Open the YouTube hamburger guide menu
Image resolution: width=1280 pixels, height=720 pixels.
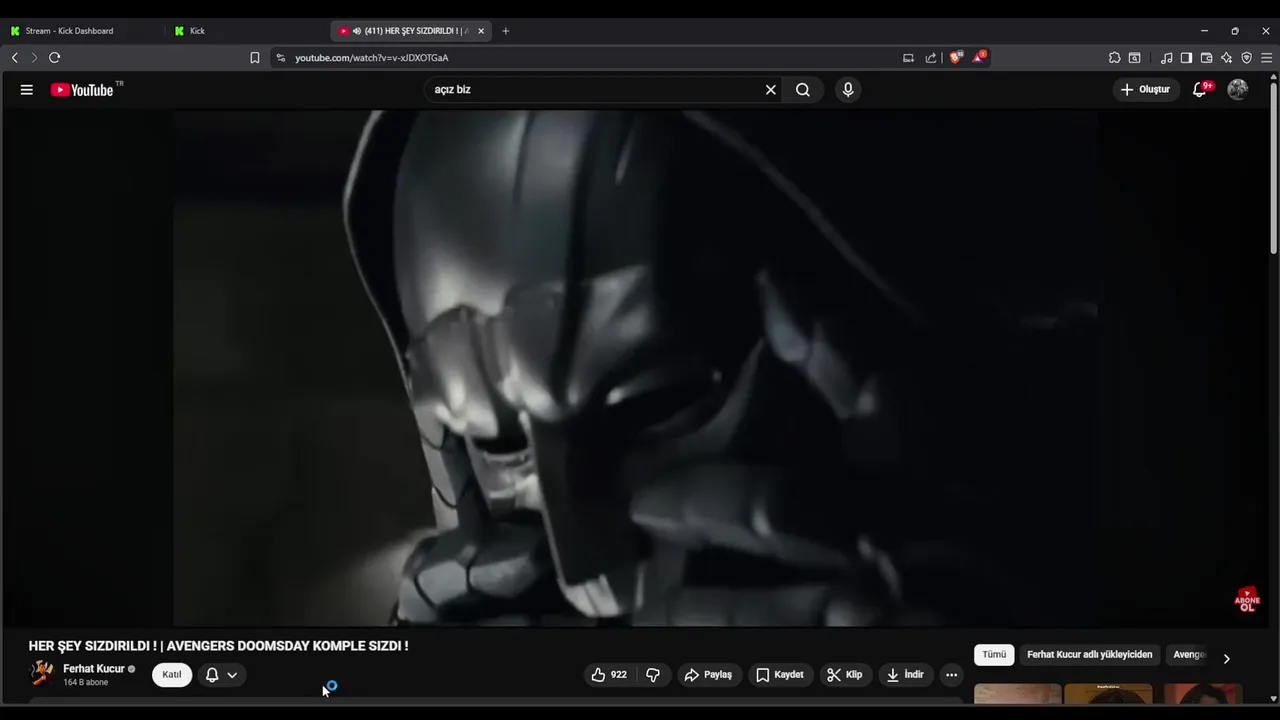click(27, 90)
